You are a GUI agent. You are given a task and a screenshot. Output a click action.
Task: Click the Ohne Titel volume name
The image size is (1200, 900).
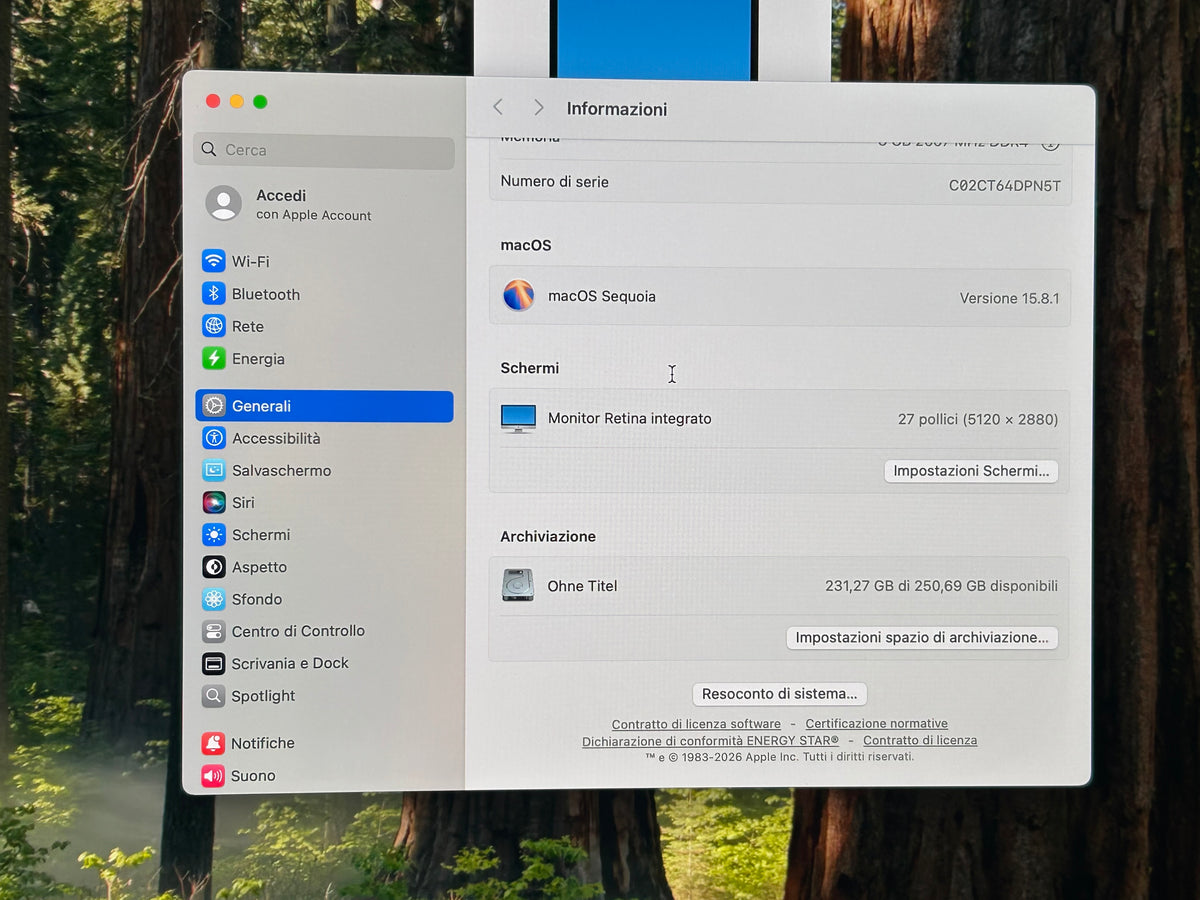pos(582,586)
